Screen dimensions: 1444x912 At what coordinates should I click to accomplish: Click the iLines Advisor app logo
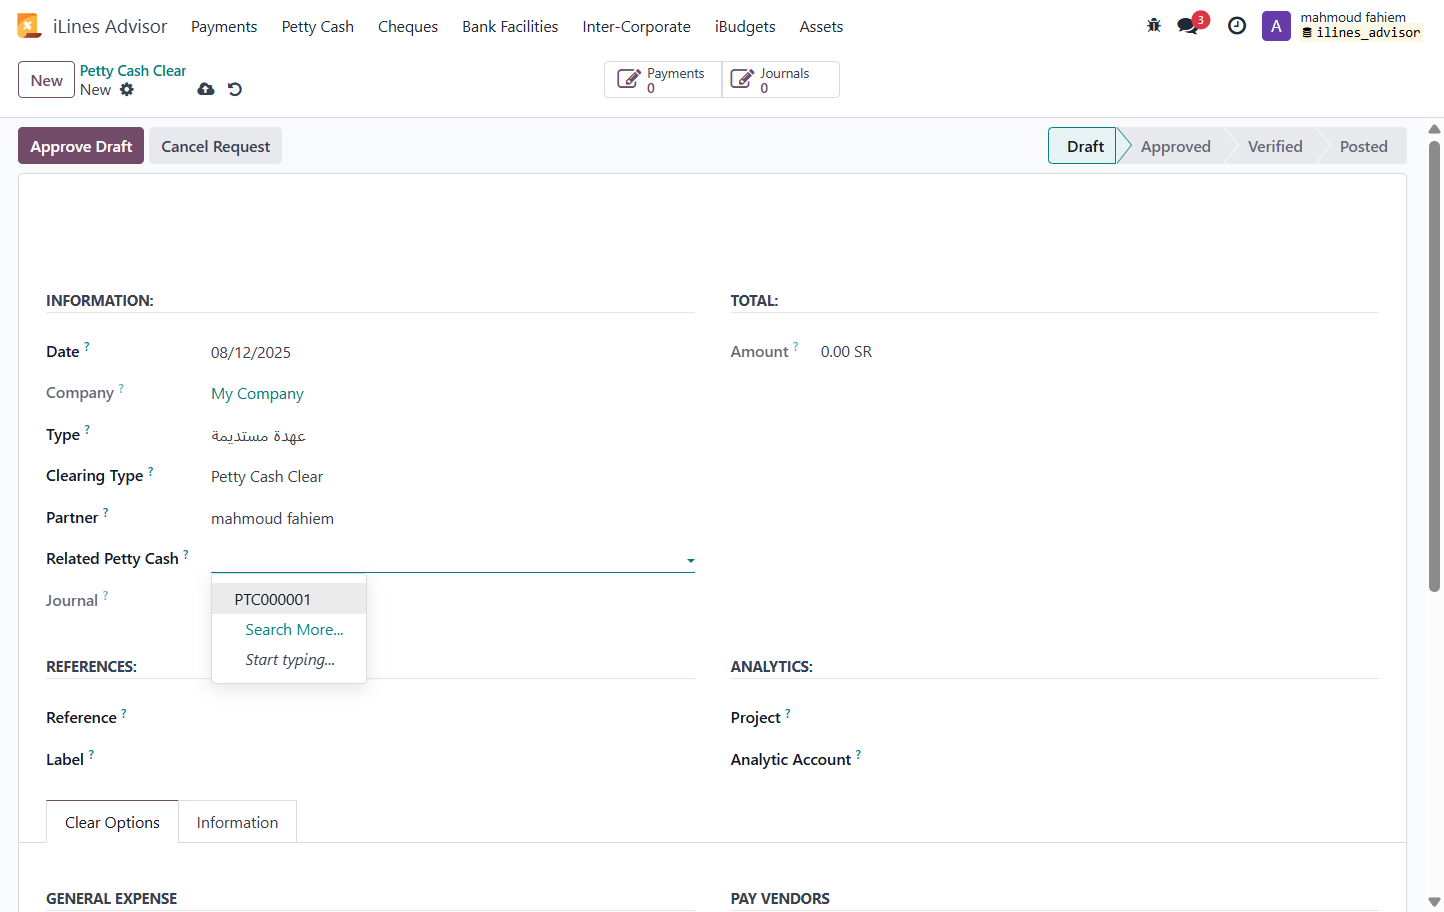point(28,26)
